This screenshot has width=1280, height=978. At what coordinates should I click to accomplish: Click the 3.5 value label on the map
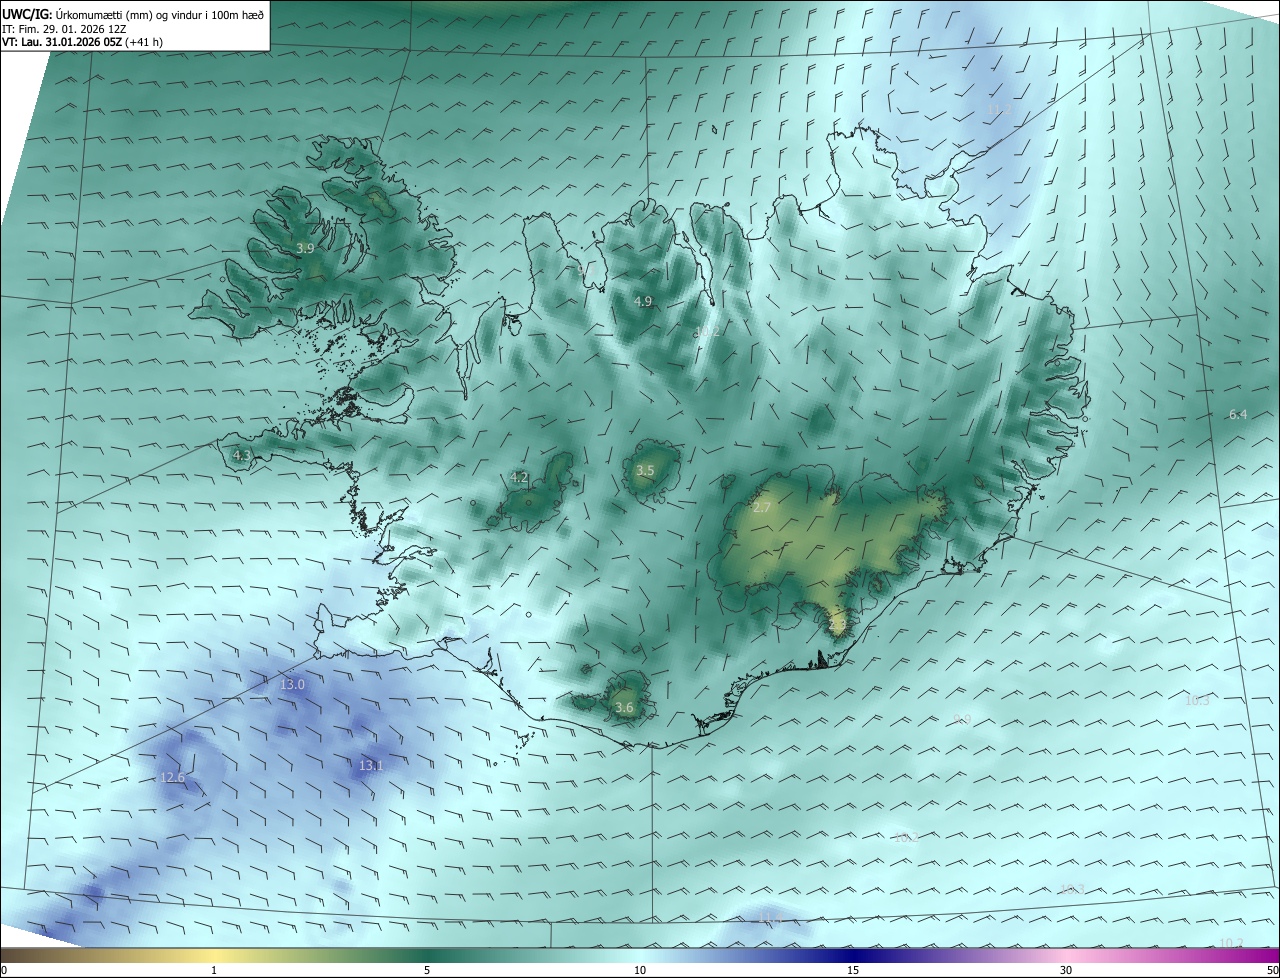(x=645, y=470)
